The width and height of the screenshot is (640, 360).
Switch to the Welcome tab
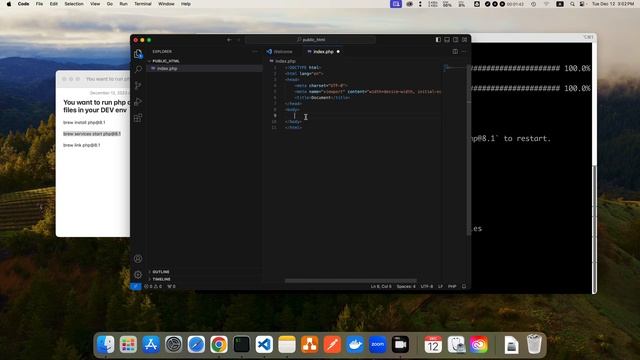280,51
